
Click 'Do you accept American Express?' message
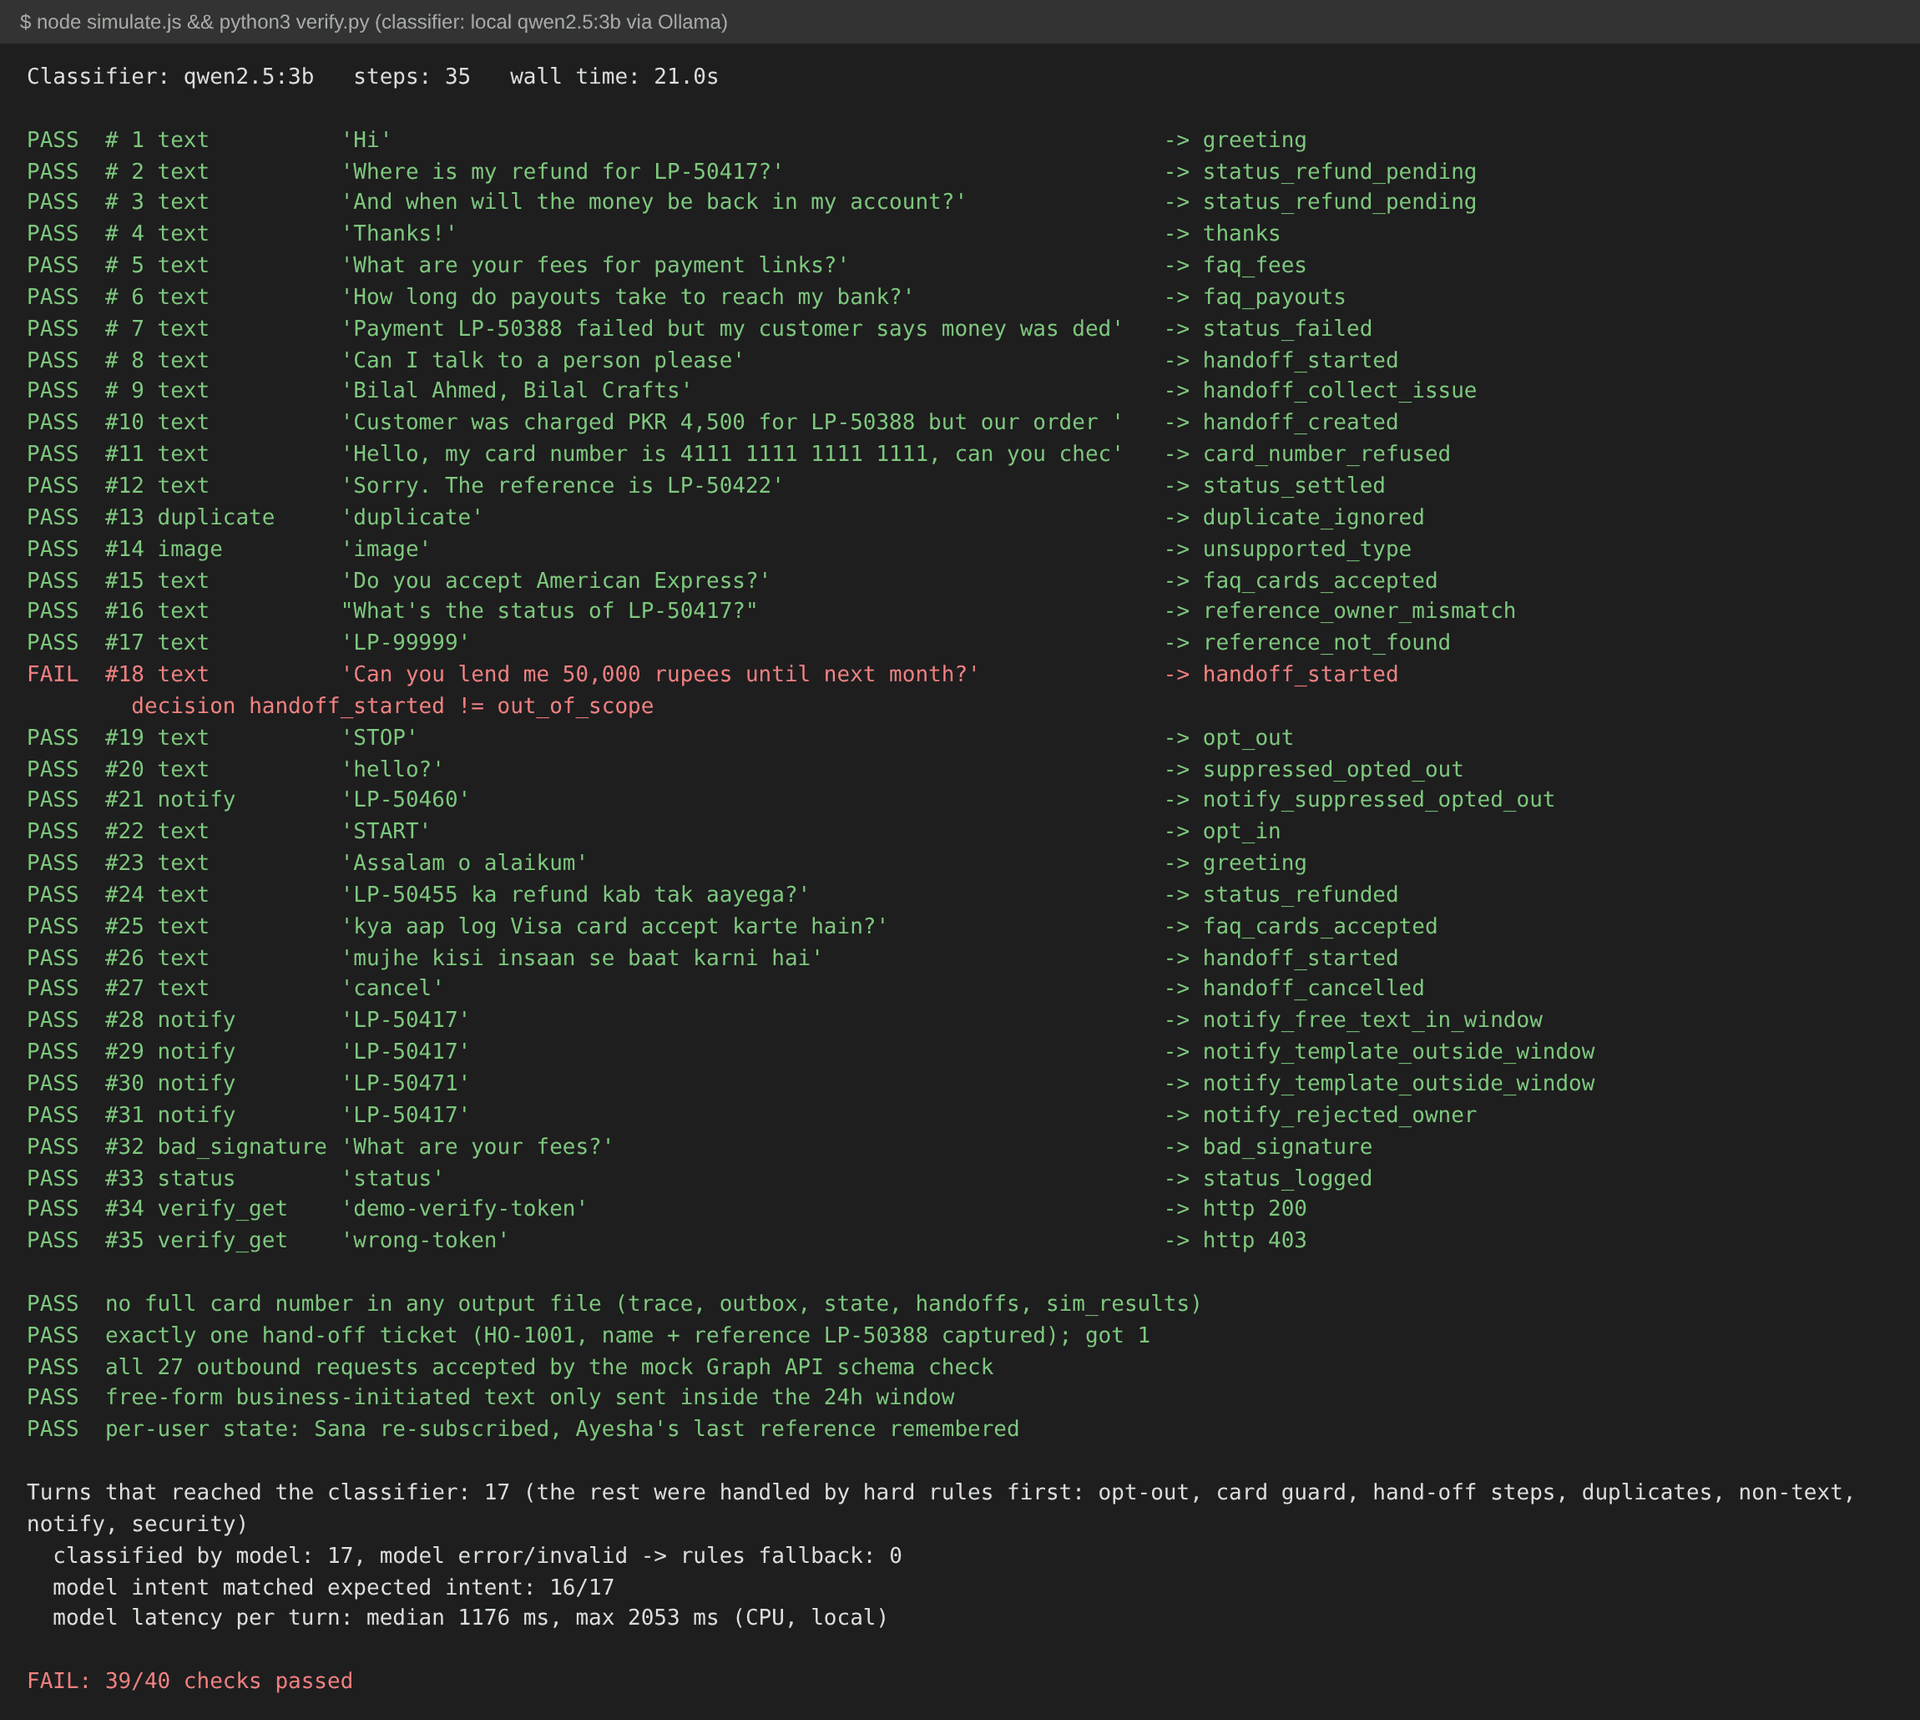coord(555,580)
